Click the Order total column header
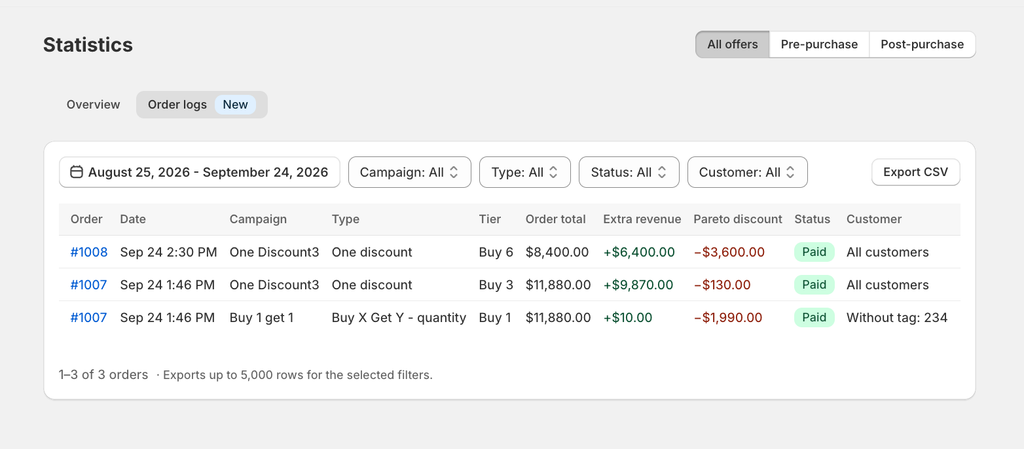The image size is (1024, 449). coord(556,219)
